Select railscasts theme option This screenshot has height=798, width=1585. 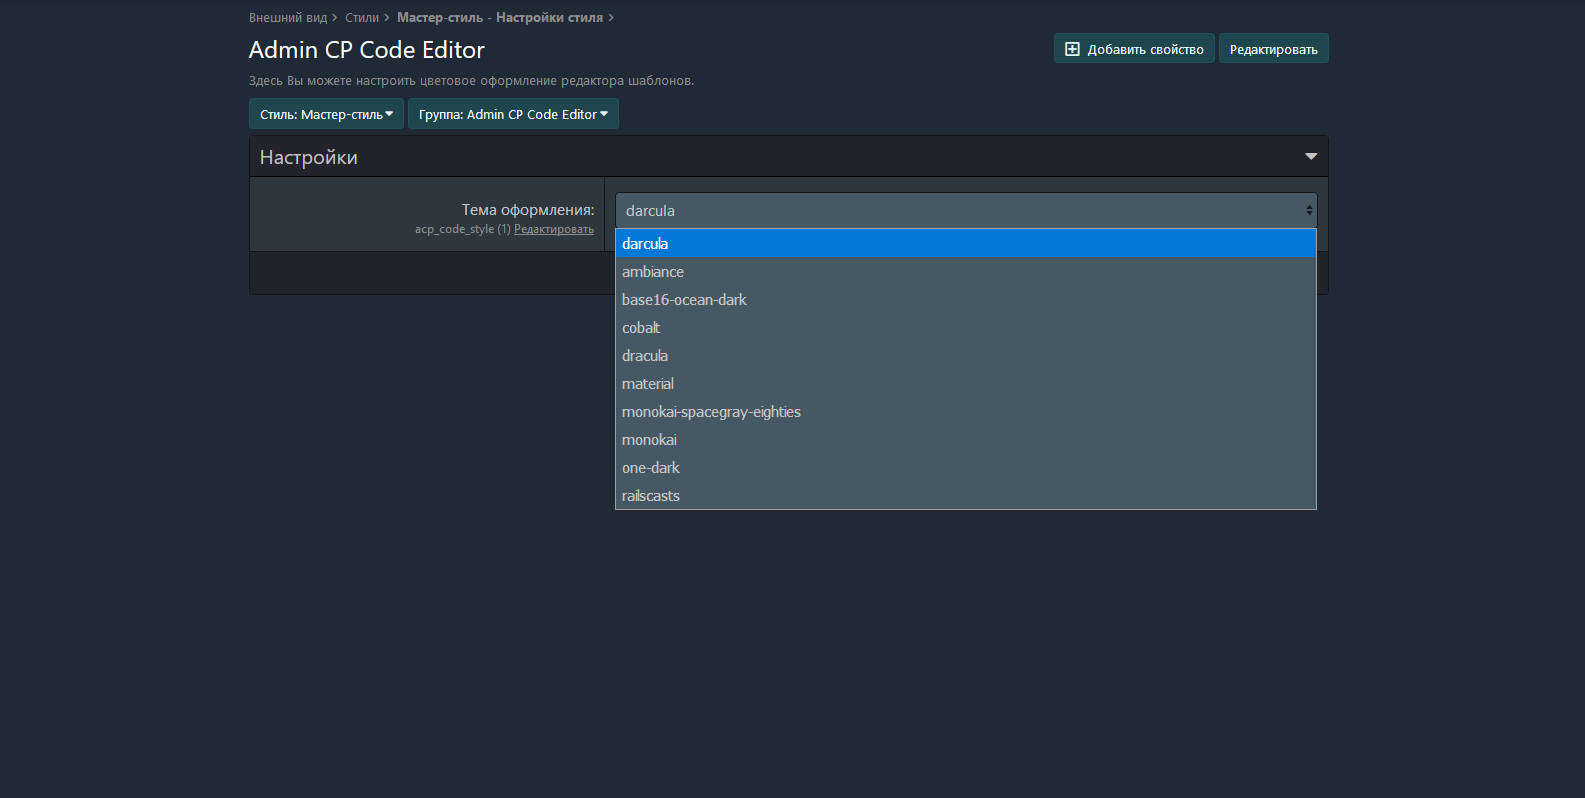[651, 496]
